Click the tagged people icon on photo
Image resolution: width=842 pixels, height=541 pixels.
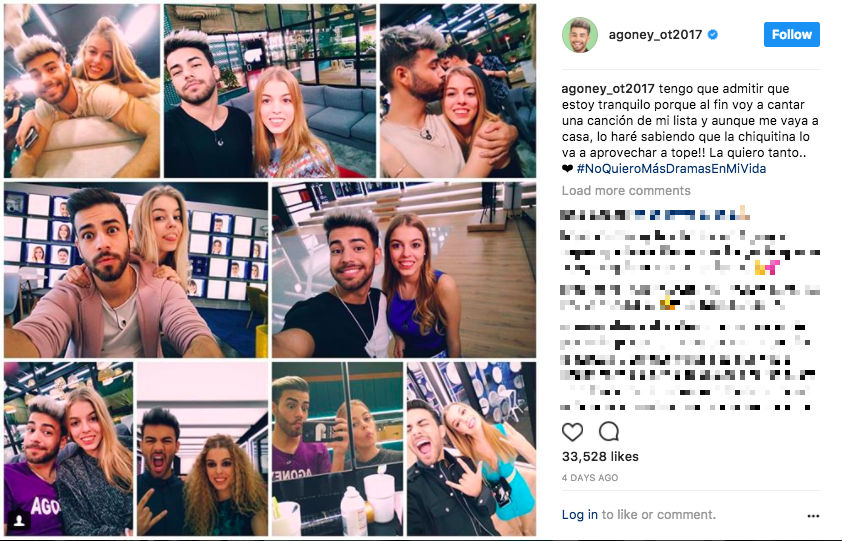[19, 520]
